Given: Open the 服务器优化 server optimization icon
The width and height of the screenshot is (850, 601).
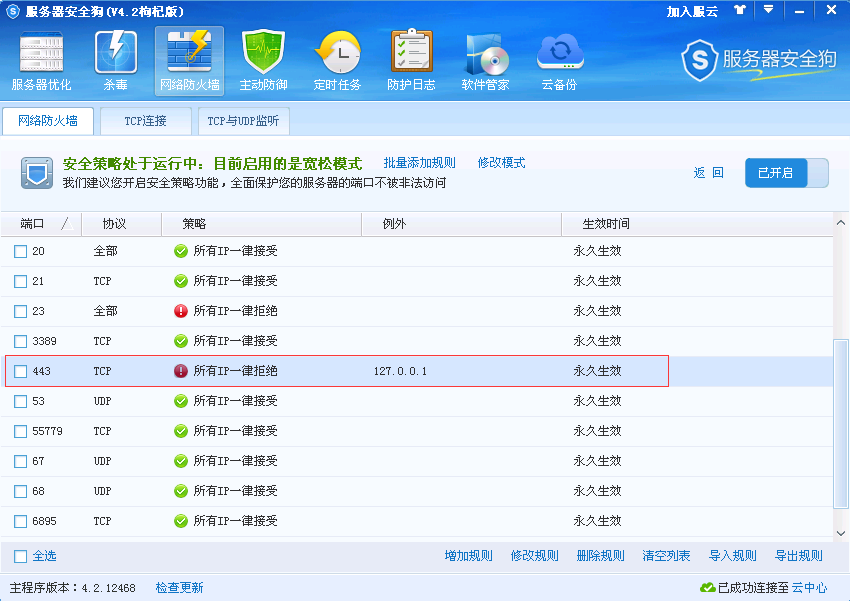Looking at the screenshot, I should 41,61.
